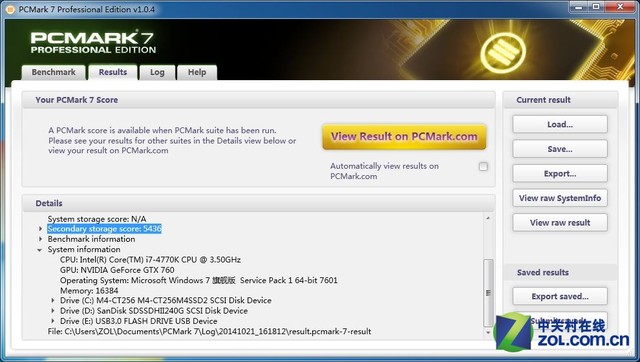Screen dimensions: 640x362
Task: Select the File: result.pcmark-7-result path row
Action: coord(209,331)
